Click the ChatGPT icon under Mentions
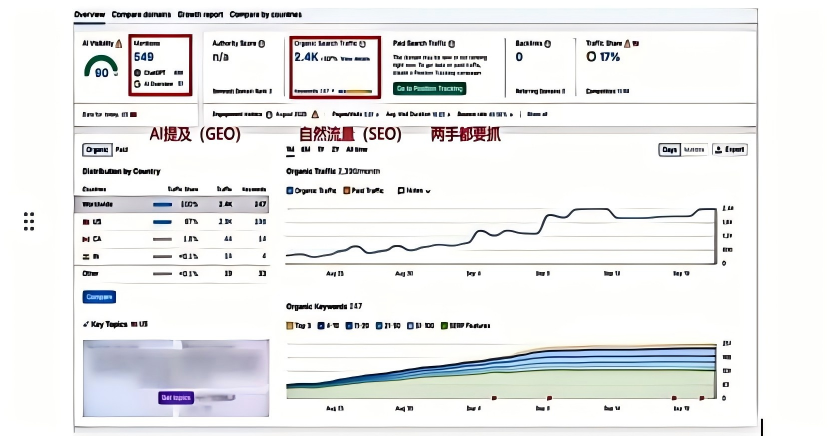 coord(138,73)
